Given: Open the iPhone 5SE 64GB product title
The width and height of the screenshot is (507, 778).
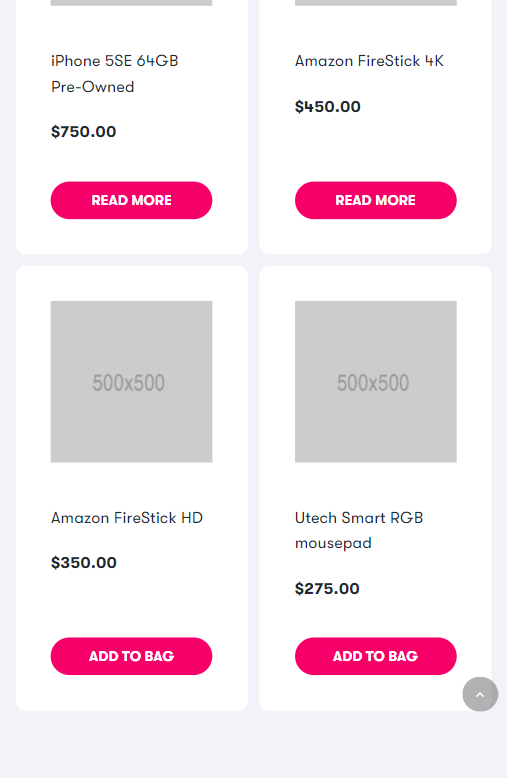Looking at the screenshot, I should (115, 73).
